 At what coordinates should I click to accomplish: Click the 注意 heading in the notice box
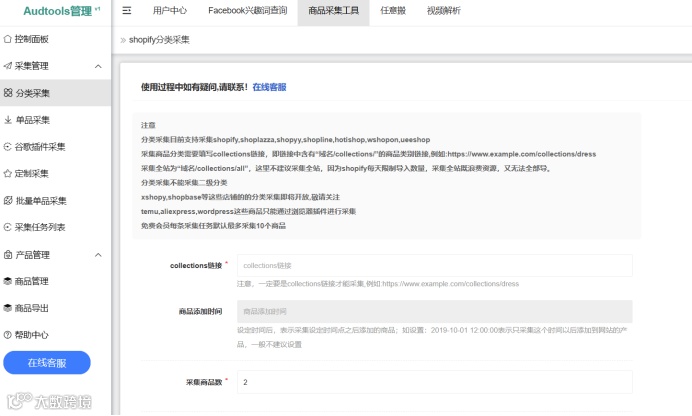pos(148,125)
